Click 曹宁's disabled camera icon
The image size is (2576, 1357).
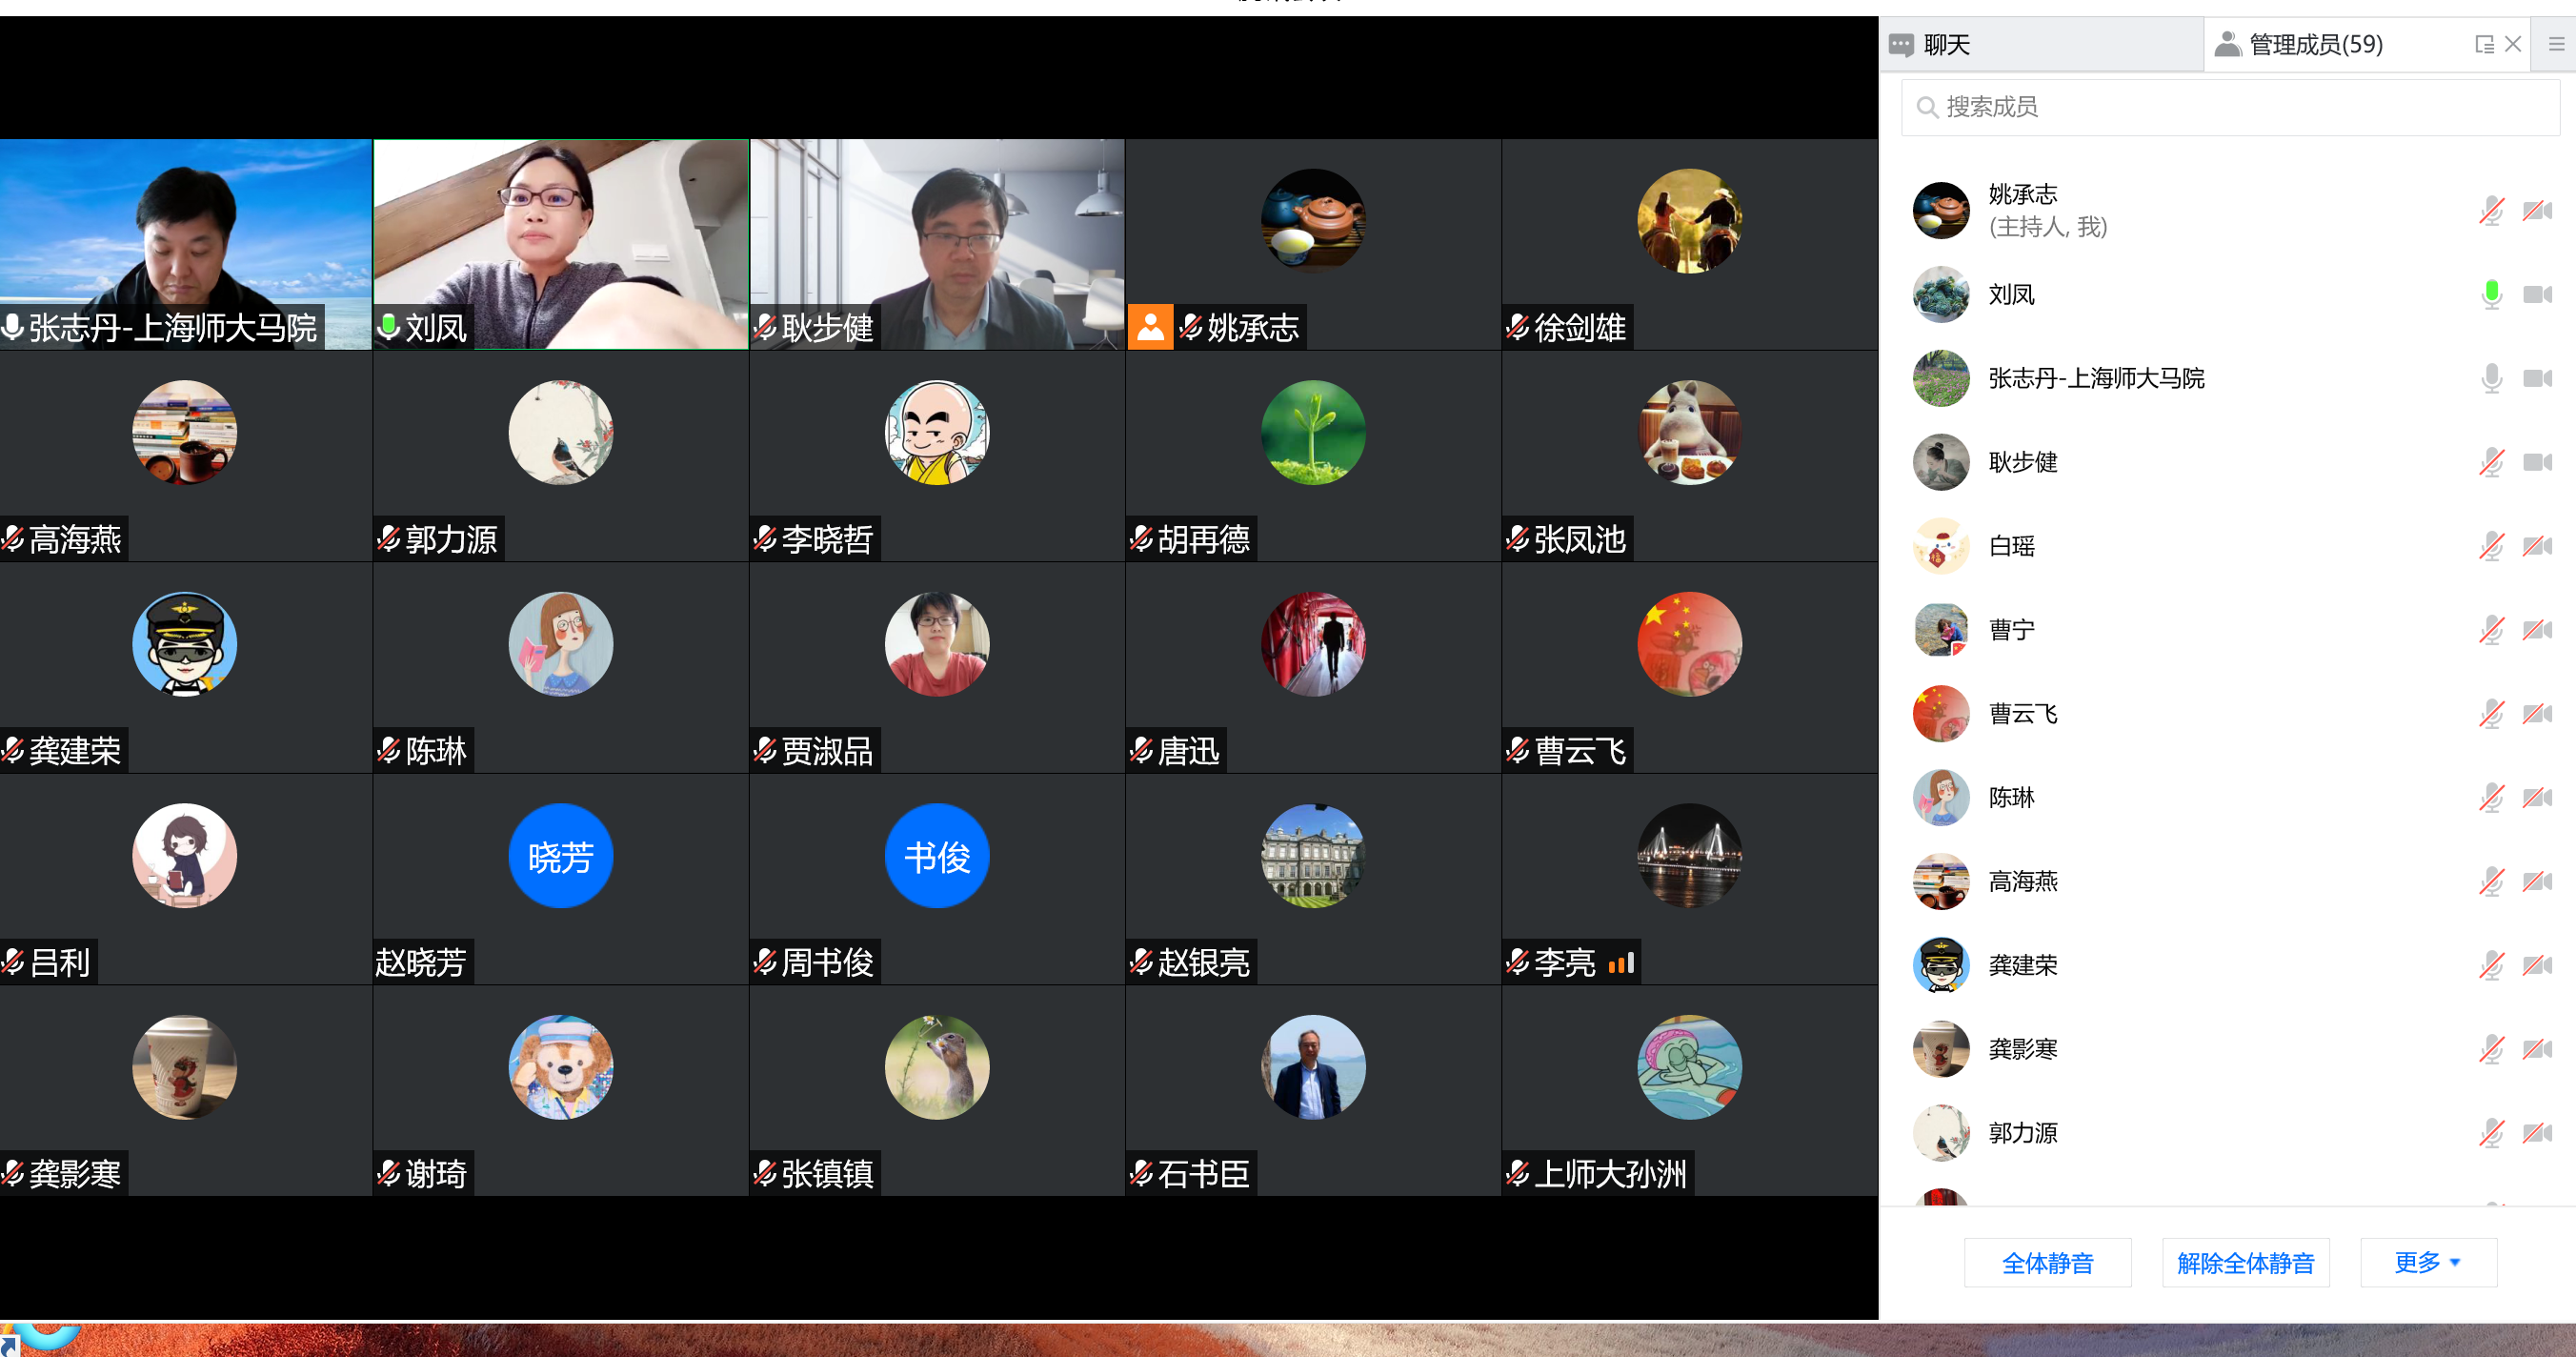point(2537,630)
